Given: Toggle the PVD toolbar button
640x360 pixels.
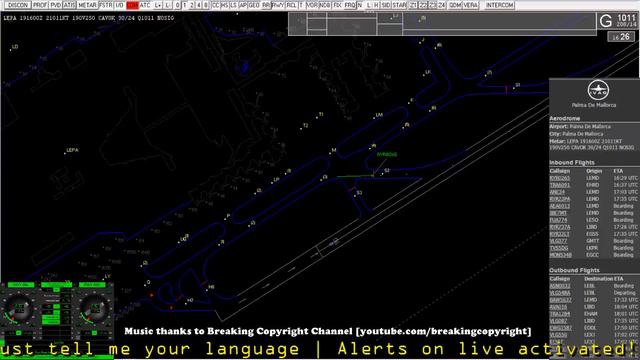Looking at the screenshot, I should coord(55,5).
